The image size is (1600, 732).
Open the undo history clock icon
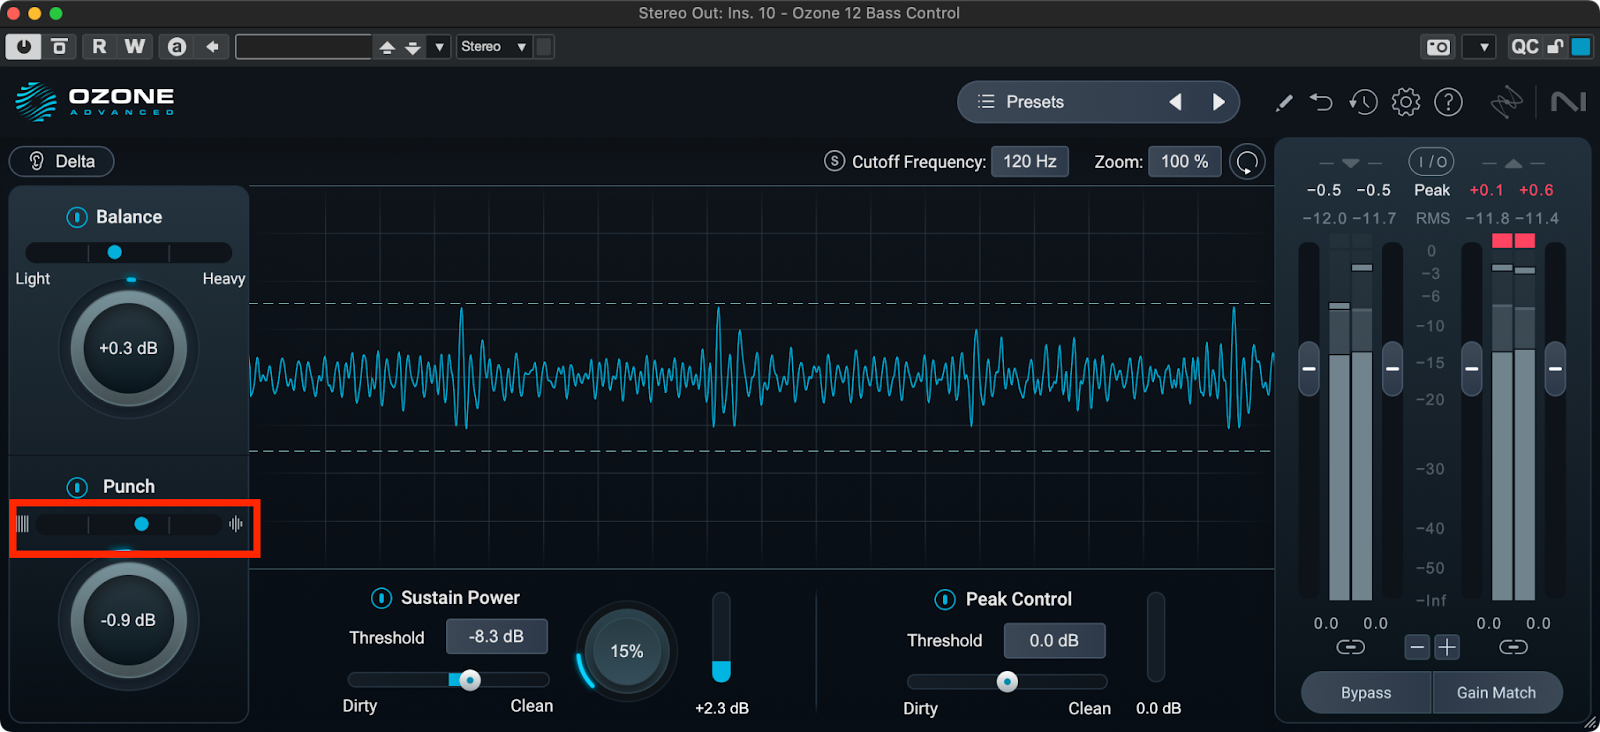point(1362,102)
